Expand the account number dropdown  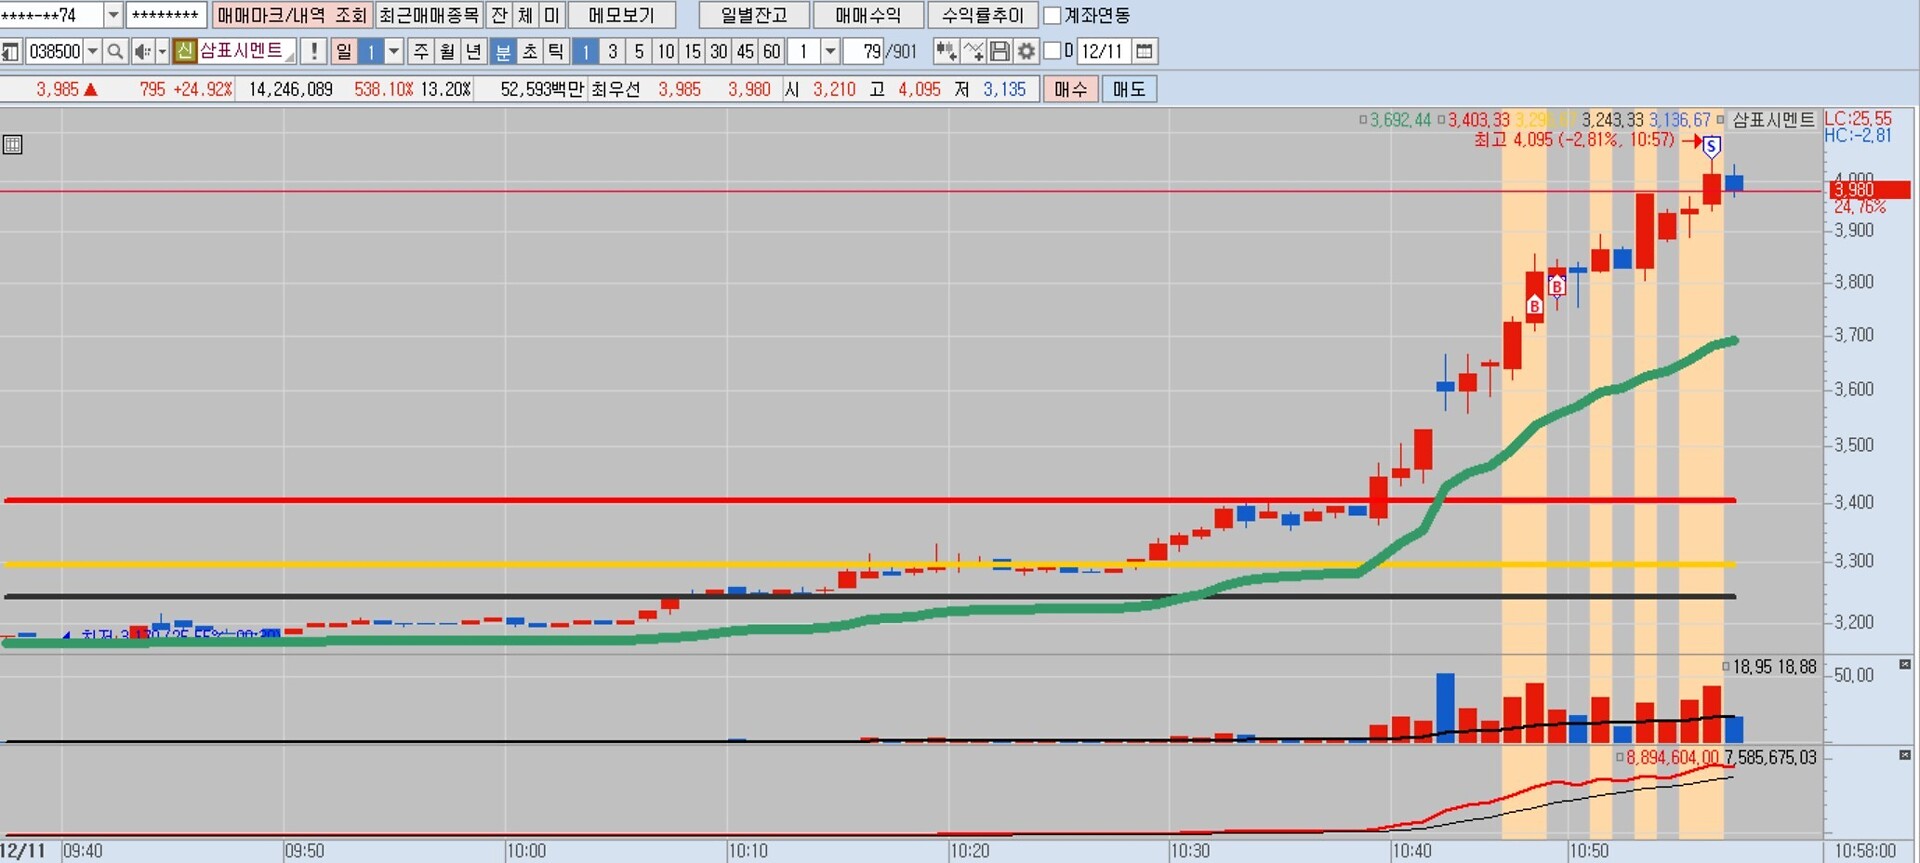click(x=113, y=16)
